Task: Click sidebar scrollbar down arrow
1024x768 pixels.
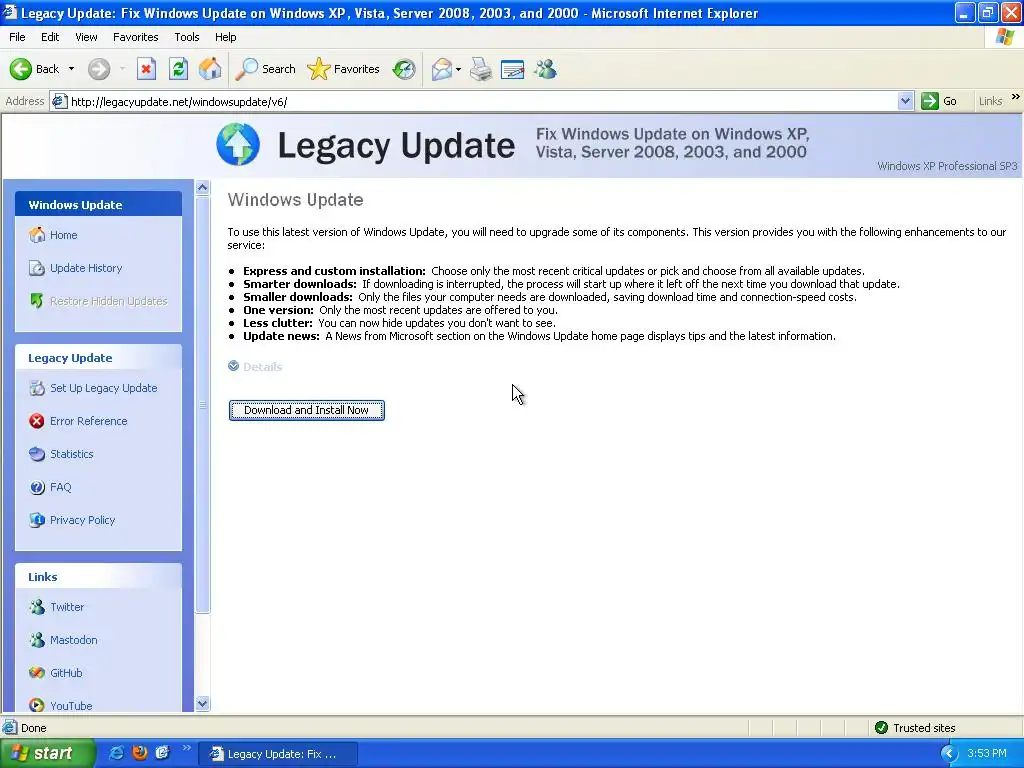Action: tap(202, 703)
